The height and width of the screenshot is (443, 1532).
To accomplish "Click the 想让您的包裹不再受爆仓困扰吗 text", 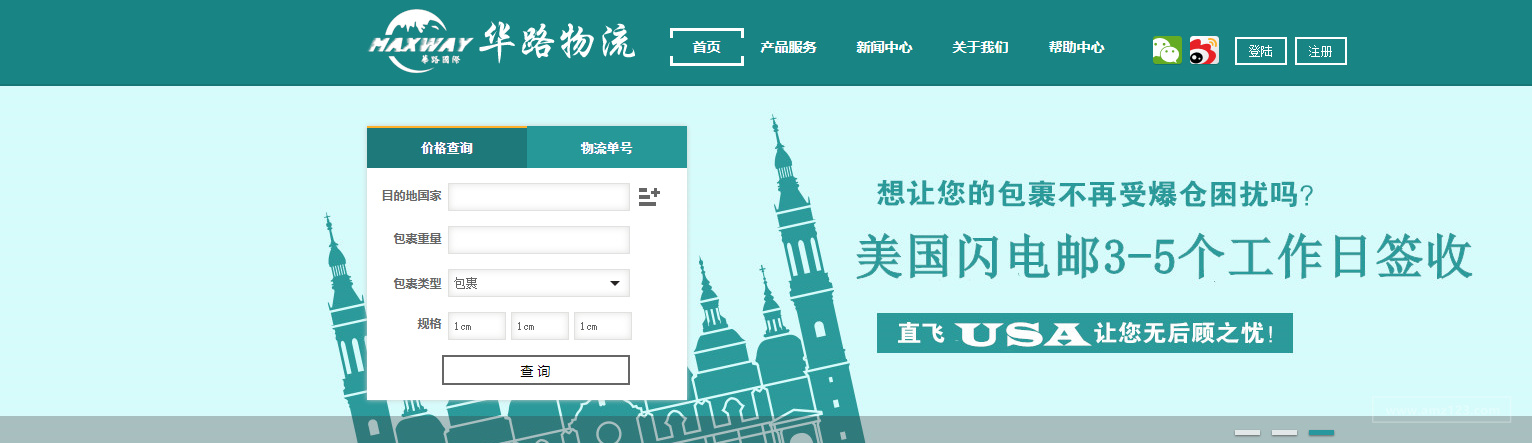I will click(x=1095, y=193).
